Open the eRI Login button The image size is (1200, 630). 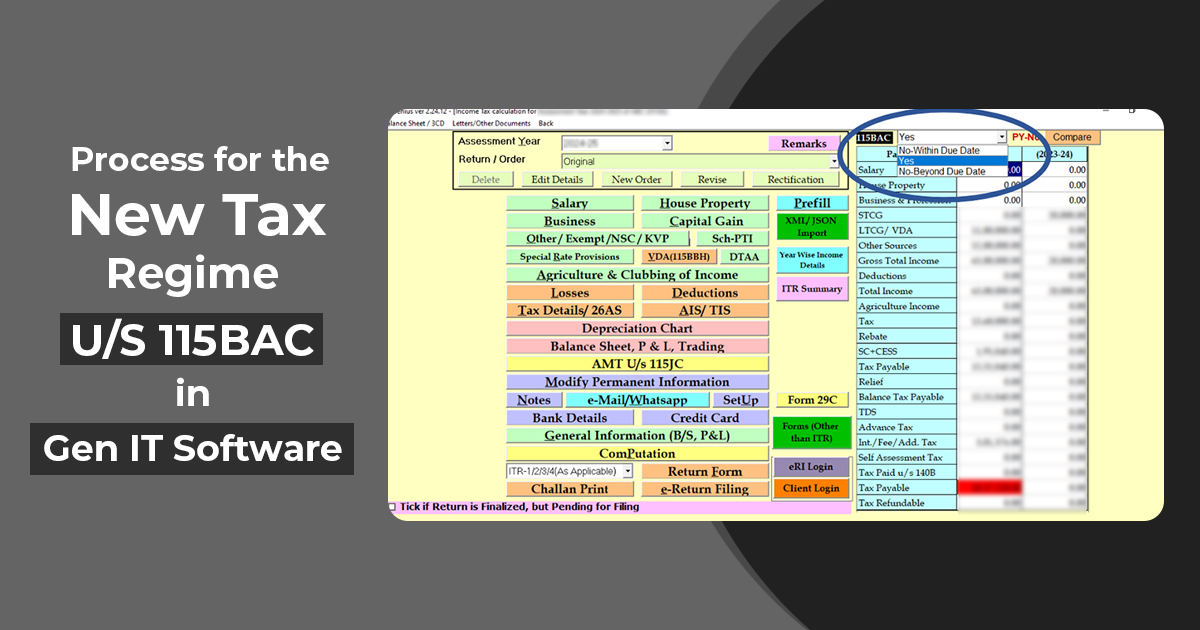click(x=812, y=467)
